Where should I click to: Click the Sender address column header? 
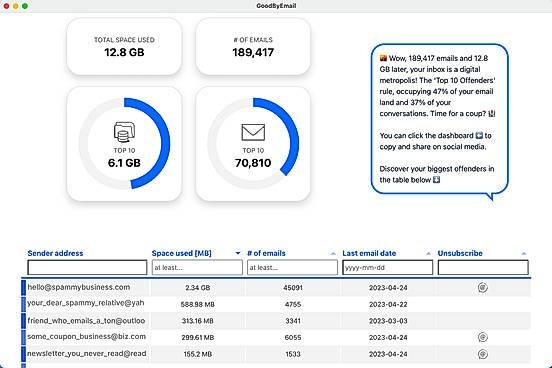click(55, 253)
